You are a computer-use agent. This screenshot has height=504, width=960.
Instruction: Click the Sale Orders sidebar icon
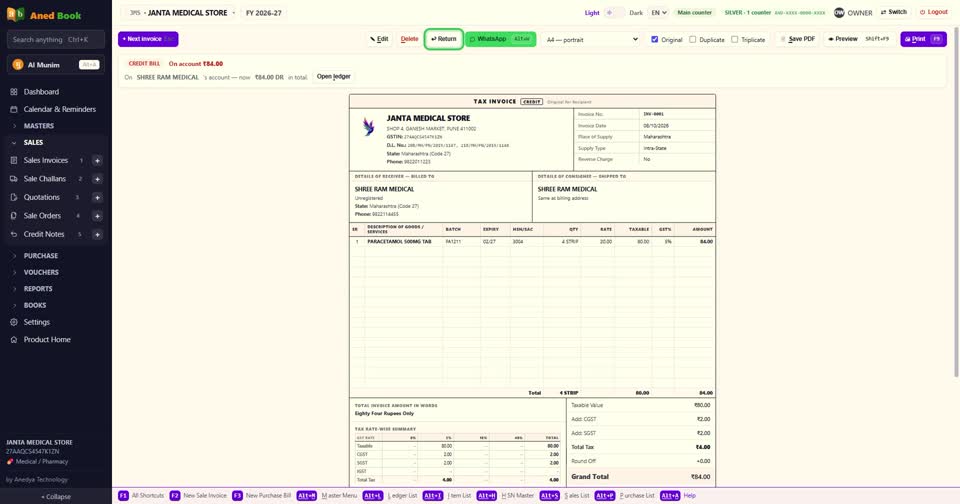tap(14, 216)
